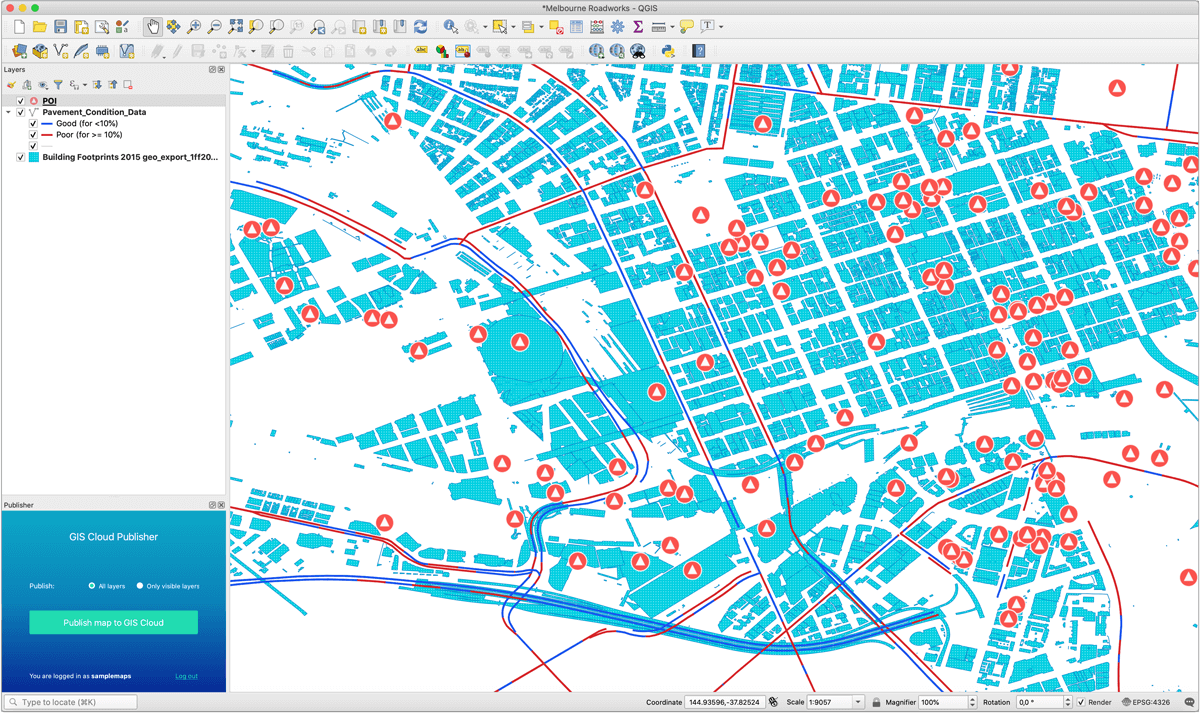Viewport: 1200px width, 713px height.
Task: Close the Publisher panel
Action: 221,505
